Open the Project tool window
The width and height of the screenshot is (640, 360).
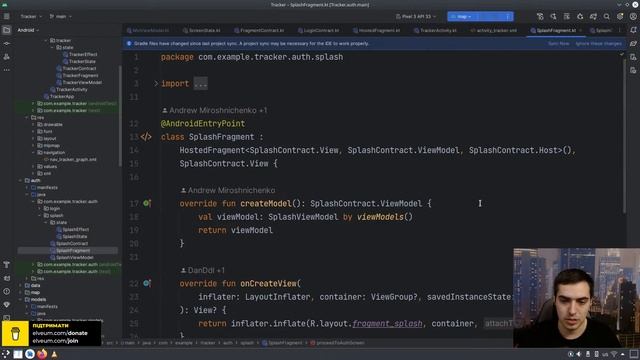tap(7, 30)
